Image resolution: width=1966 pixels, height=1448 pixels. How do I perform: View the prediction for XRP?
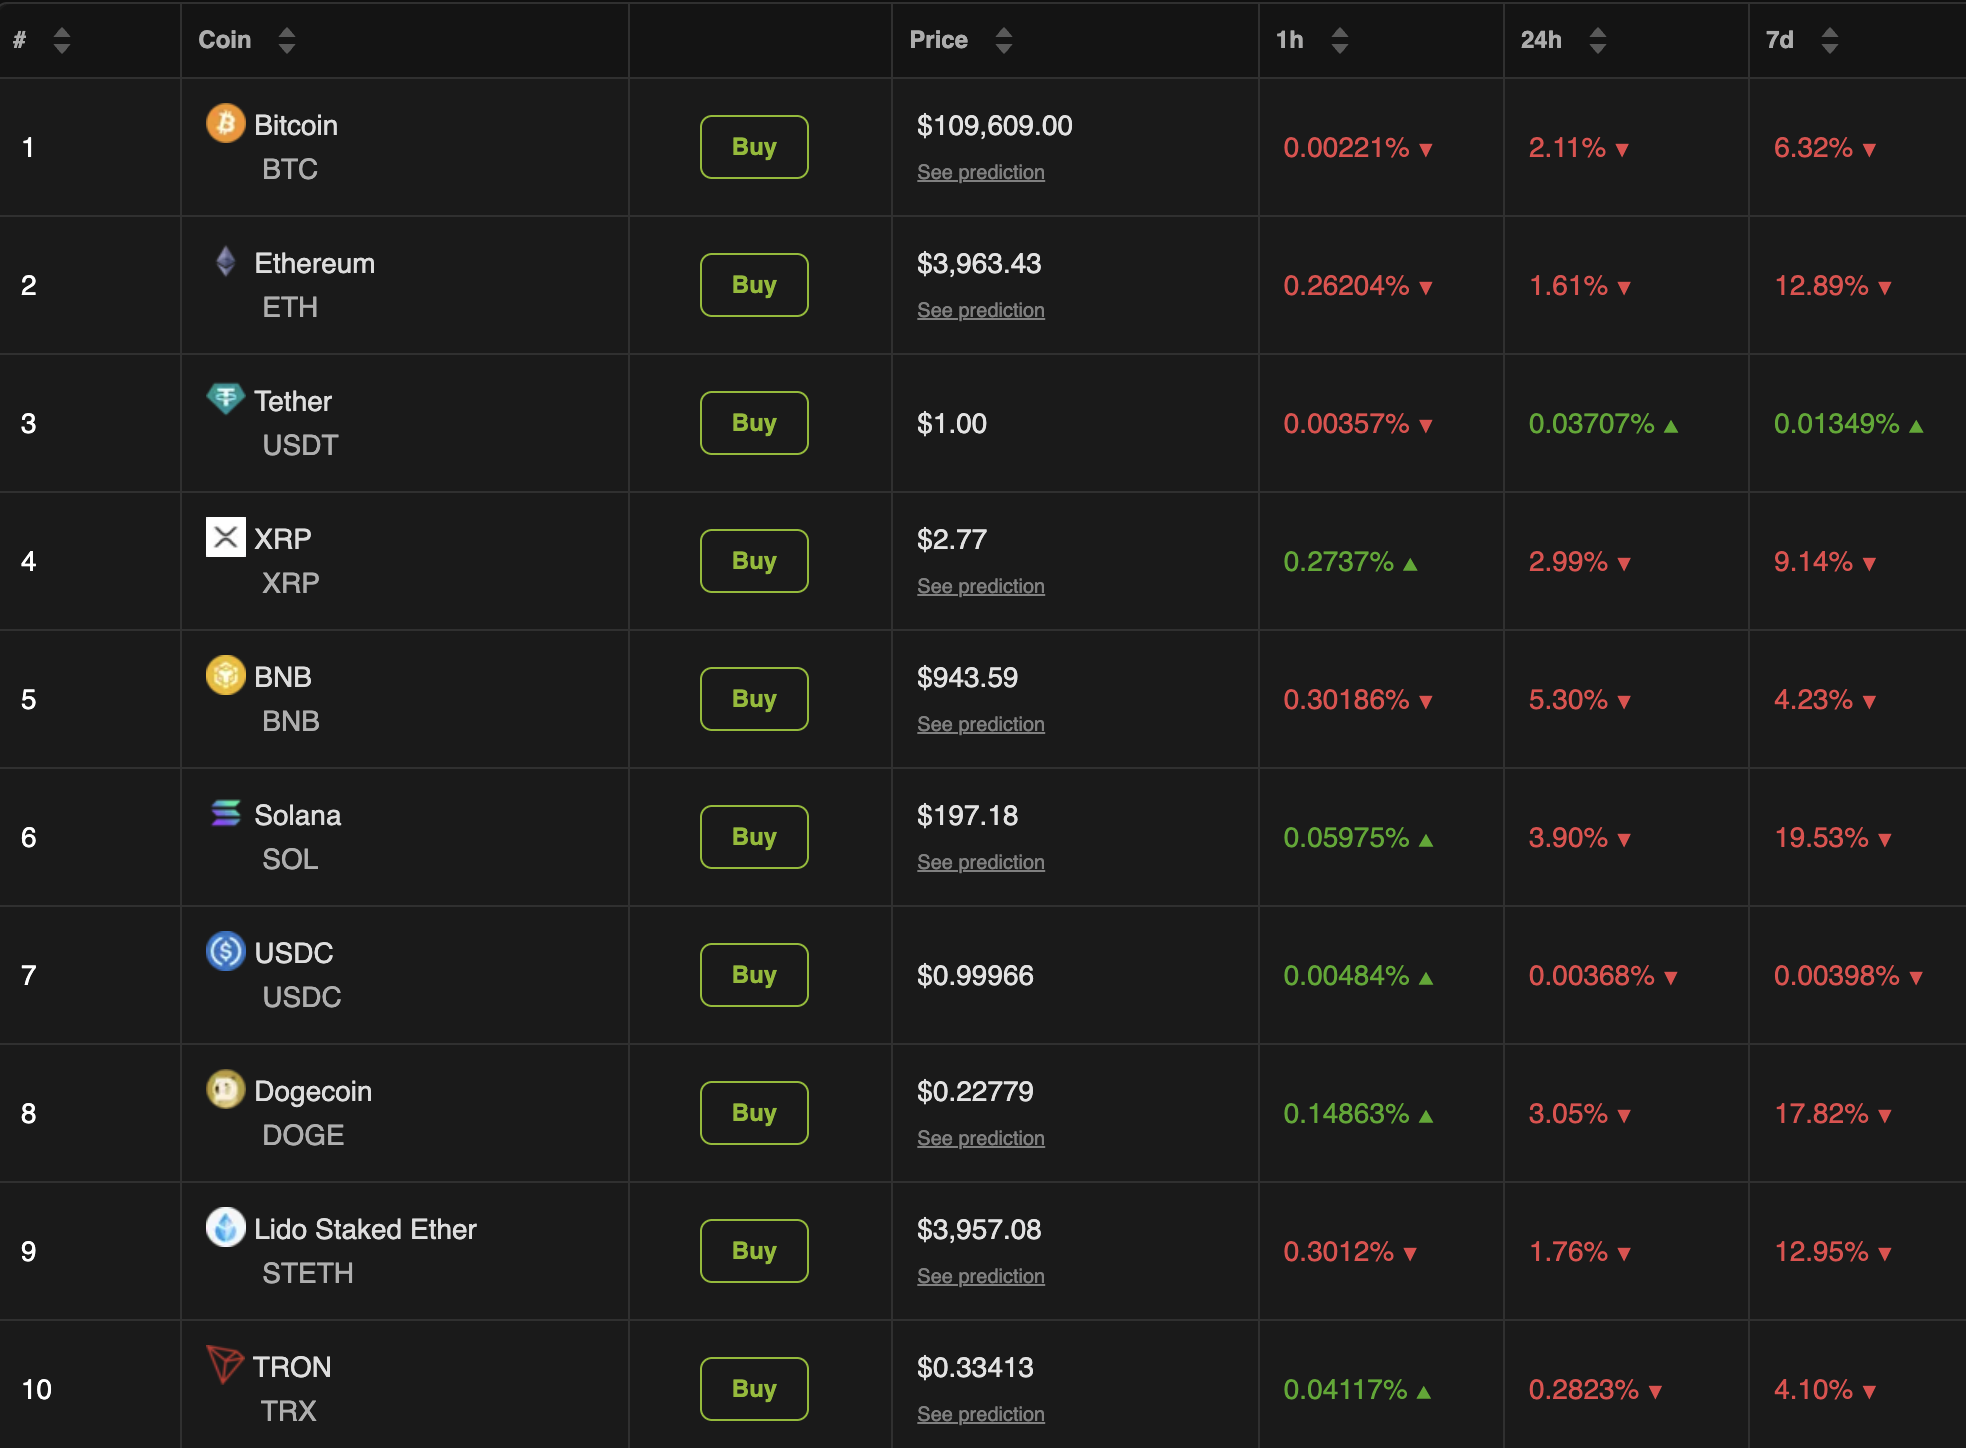point(980,586)
